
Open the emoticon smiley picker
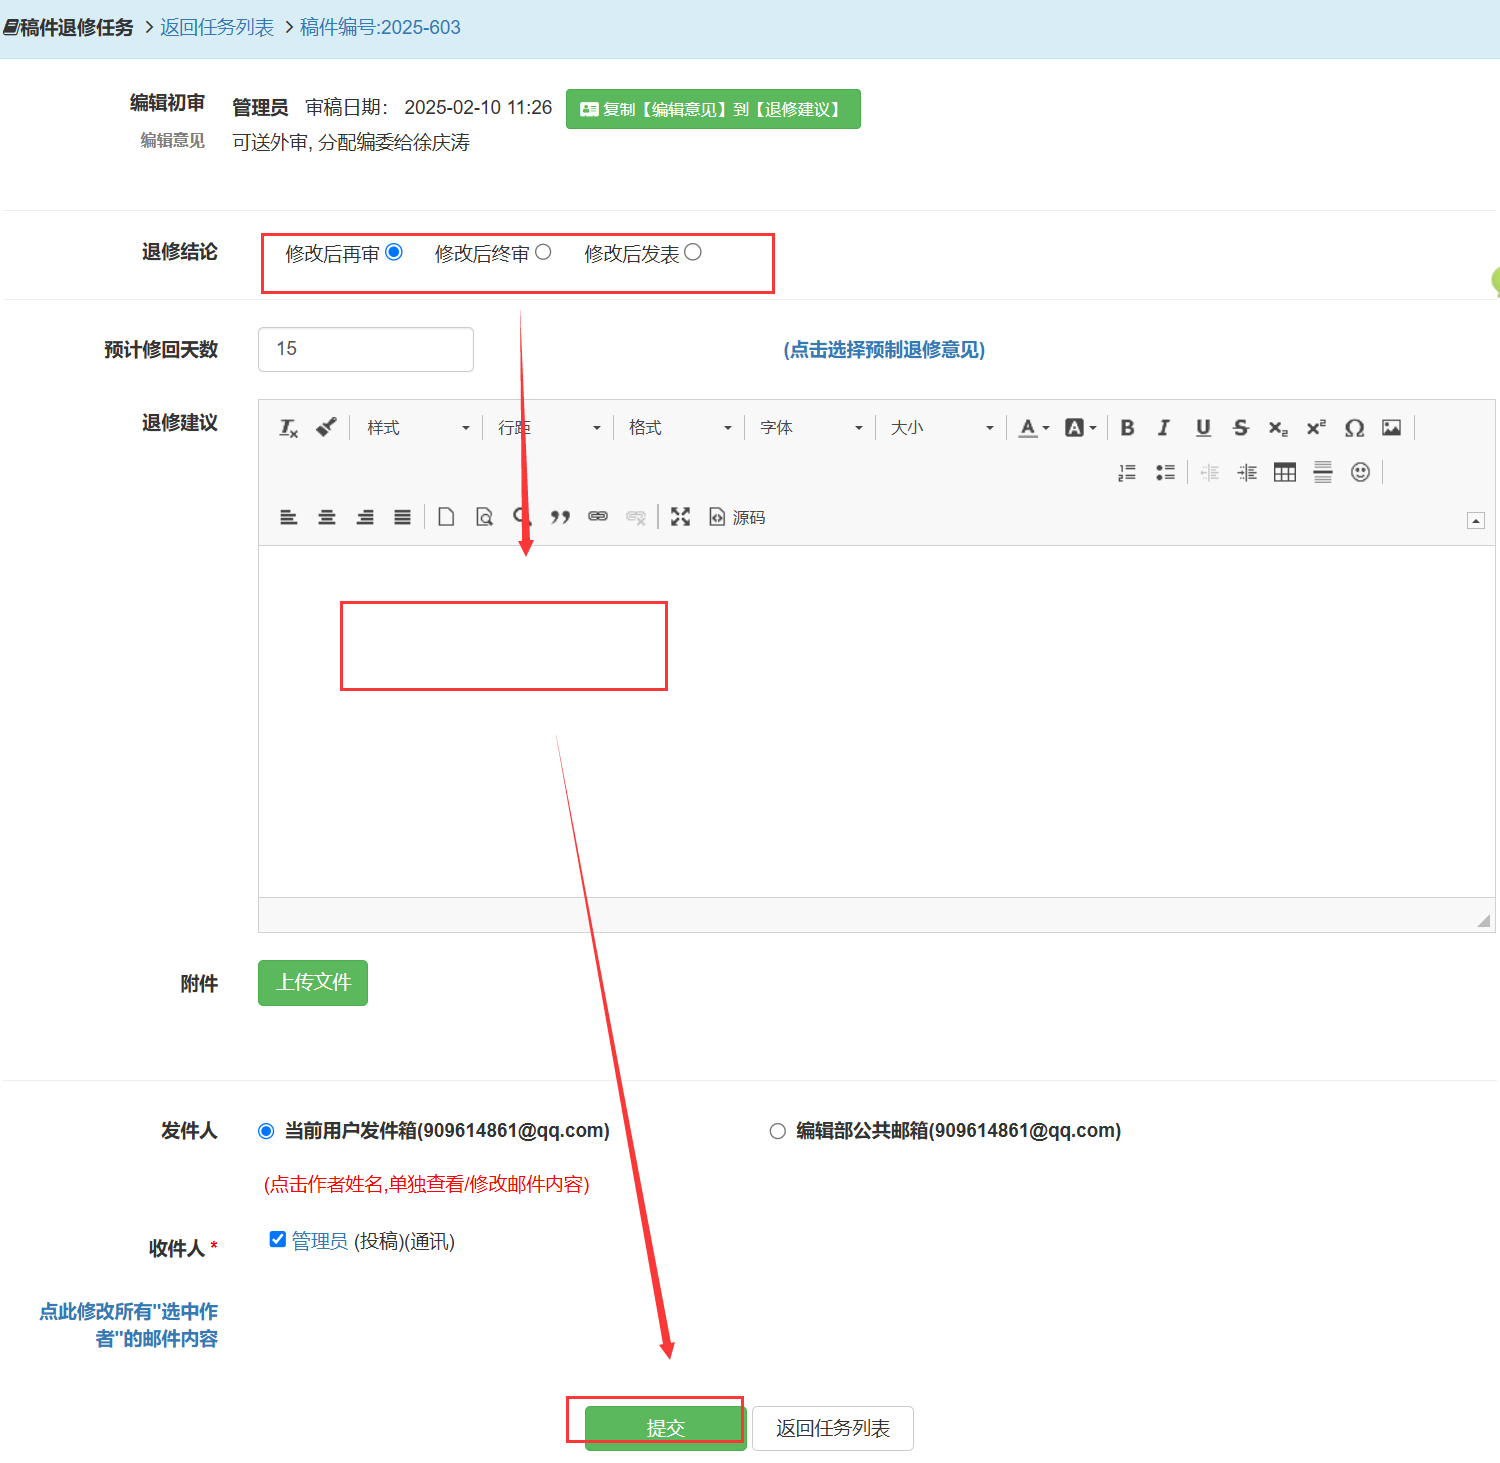[1360, 473]
